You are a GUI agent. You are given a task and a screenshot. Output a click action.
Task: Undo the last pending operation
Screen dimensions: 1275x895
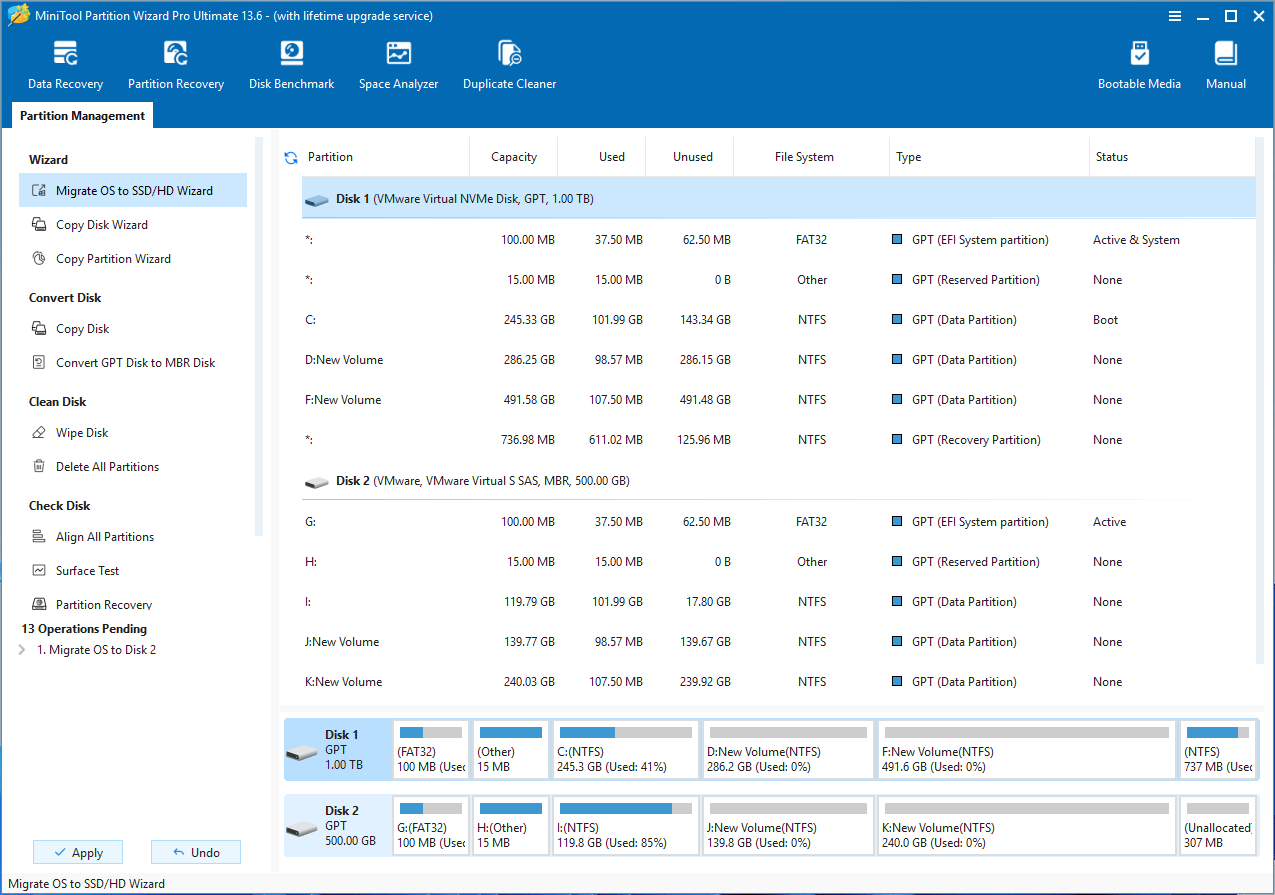click(x=196, y=852)
